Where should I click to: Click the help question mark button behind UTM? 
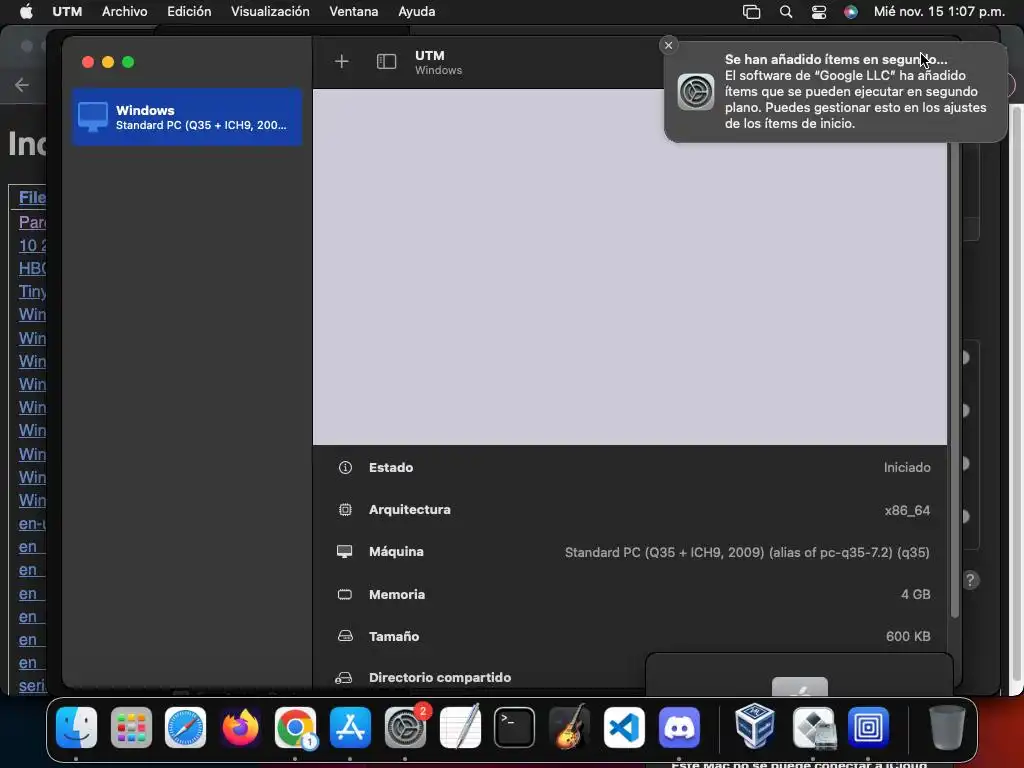(970, 580)
